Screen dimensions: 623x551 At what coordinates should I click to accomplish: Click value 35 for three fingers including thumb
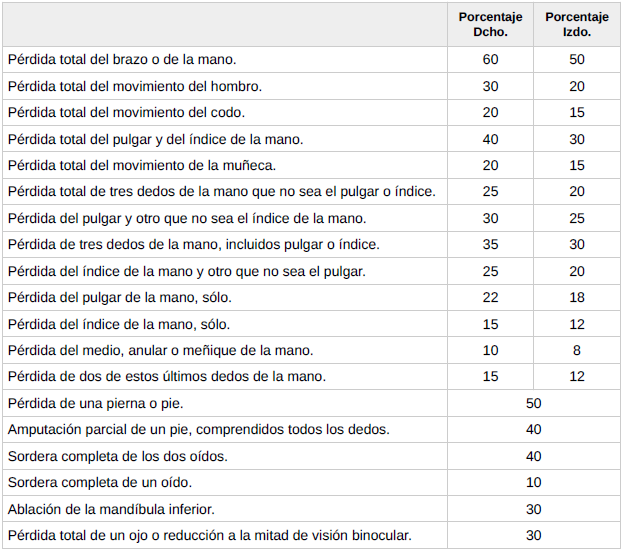(490, 244)
